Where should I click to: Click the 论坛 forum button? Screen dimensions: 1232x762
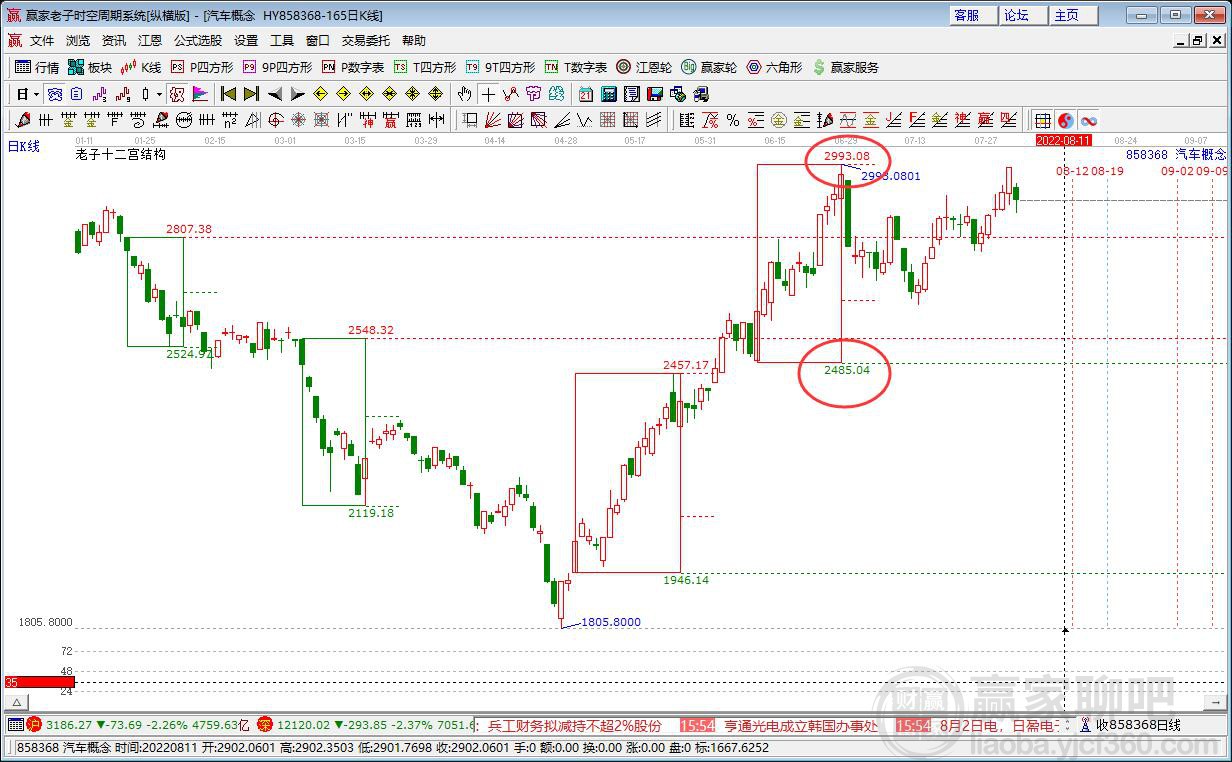pyautogui.click(x=1023, y=15)
